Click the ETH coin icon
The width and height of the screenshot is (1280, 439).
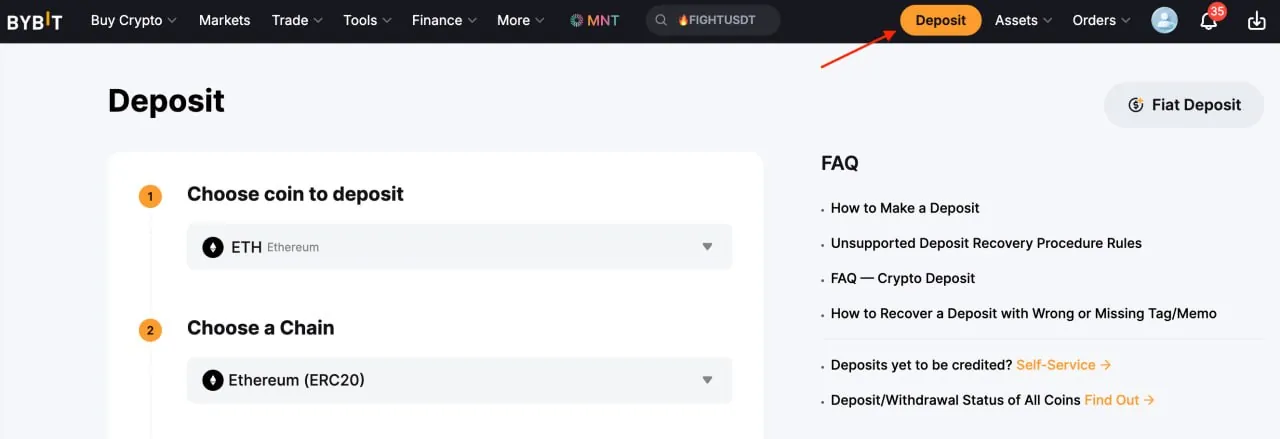pos(213,247)
